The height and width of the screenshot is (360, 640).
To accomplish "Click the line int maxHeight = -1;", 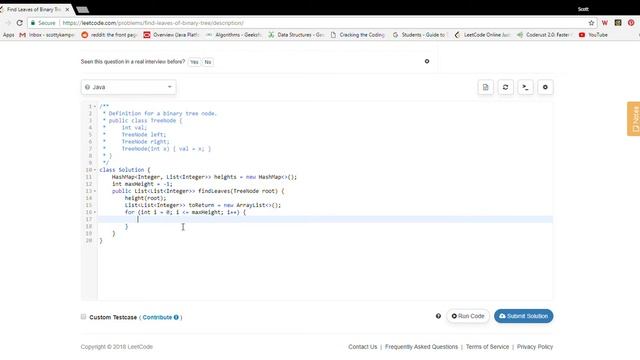I will pyautogui.click(x=142, y=184).
